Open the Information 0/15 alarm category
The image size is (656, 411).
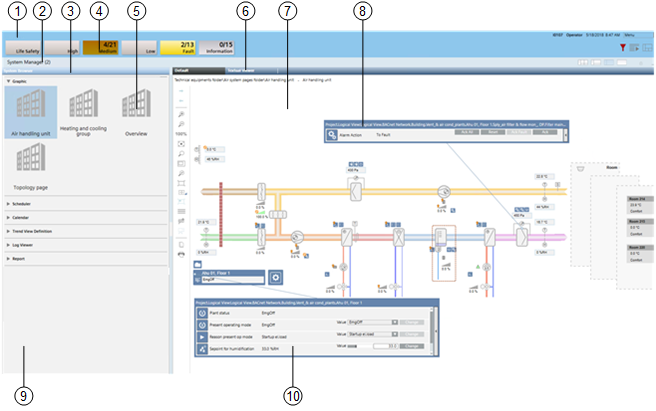(218, 47)
